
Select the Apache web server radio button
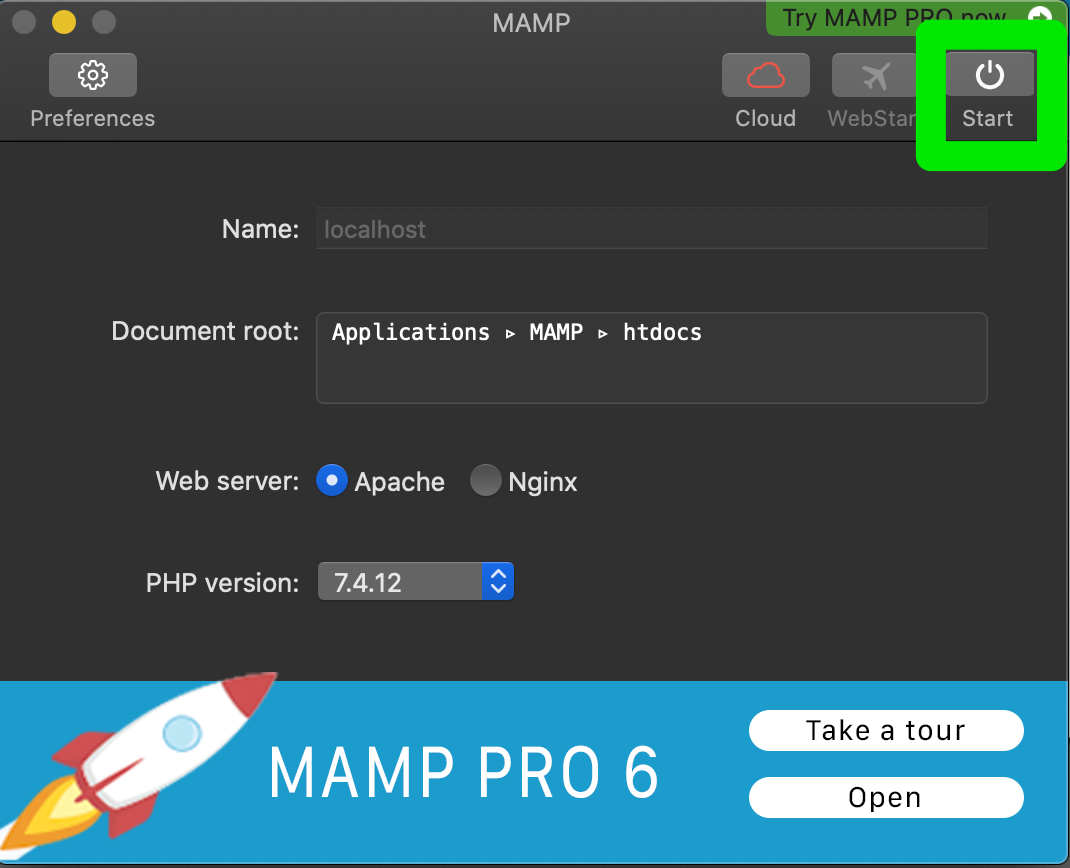[x=332, y=480]
